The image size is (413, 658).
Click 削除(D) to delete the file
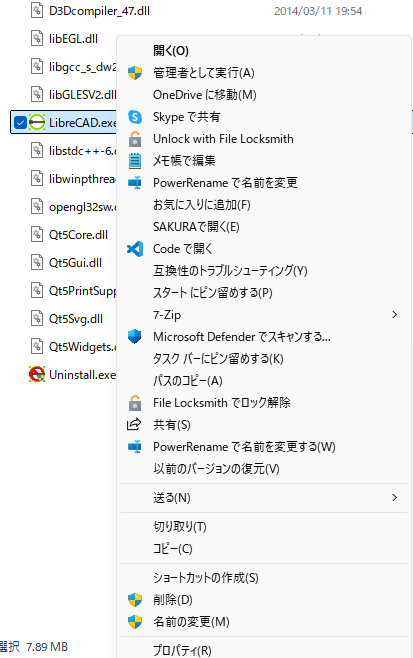(x=173, y=600)
